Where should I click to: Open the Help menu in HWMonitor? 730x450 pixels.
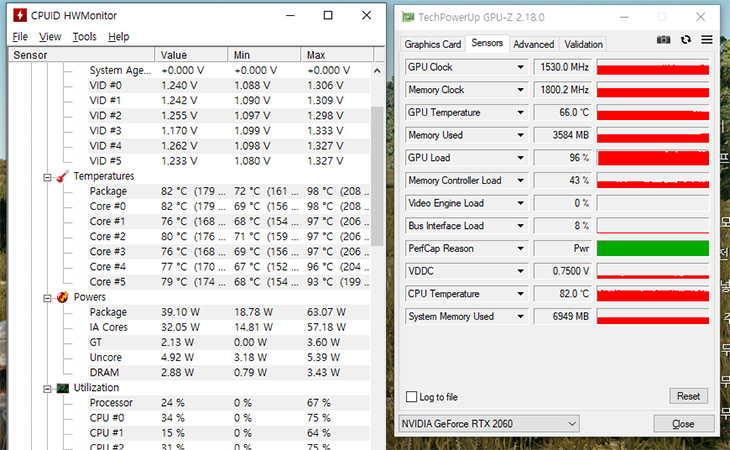[x=119, y=37]
